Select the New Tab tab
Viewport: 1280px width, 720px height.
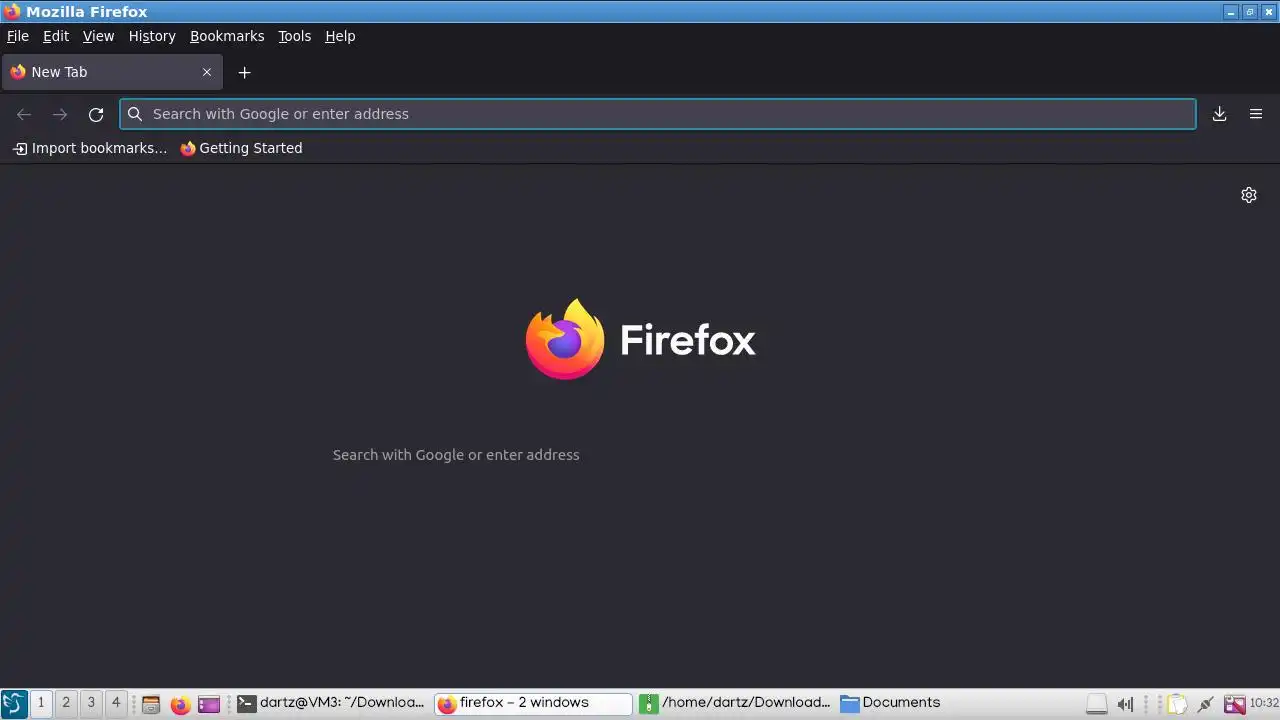pos(112,72)
